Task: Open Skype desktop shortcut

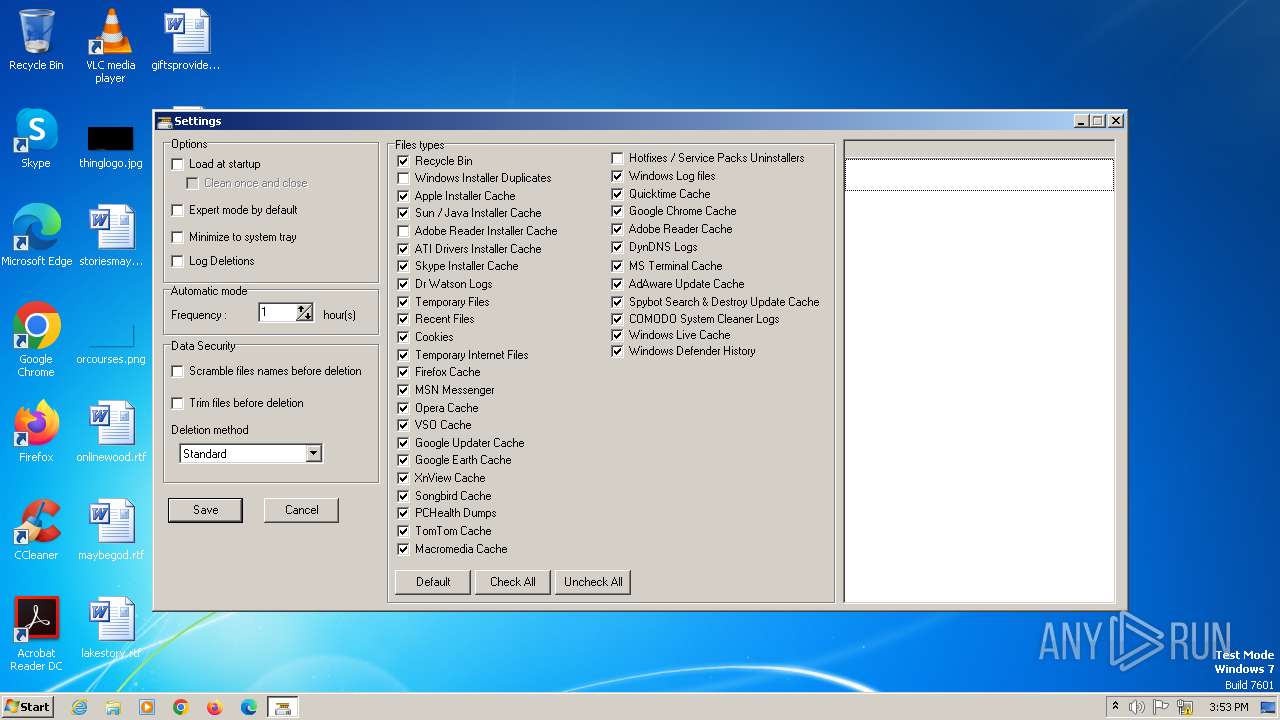Action: click(36, 138)
